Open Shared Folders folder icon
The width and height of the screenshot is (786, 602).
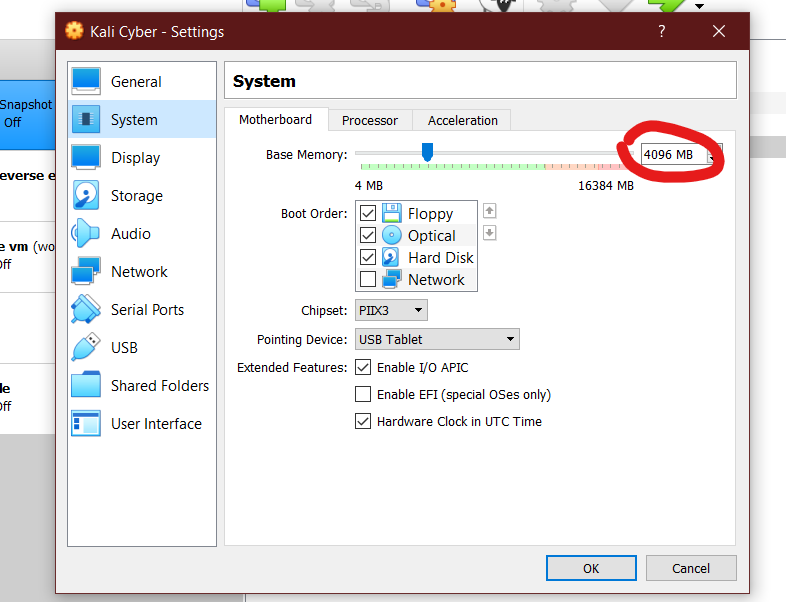click(86, 385)
